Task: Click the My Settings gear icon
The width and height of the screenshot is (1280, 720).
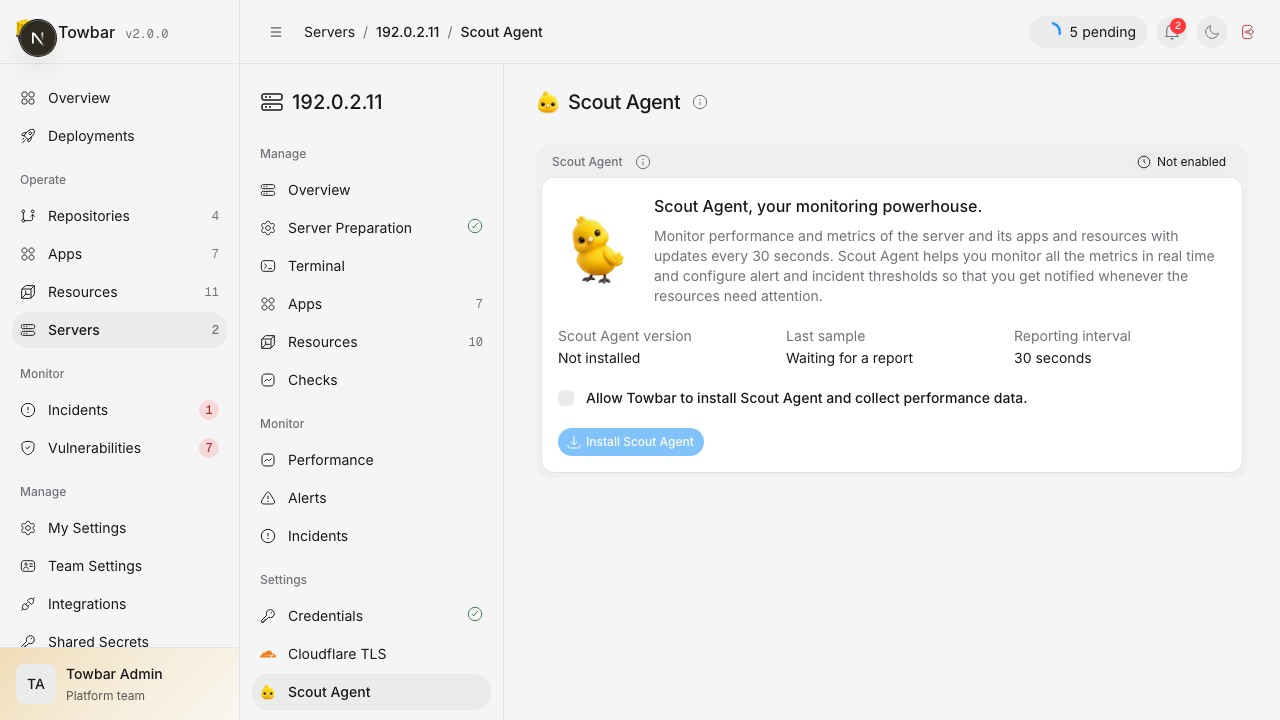Action: coord(28,528)
